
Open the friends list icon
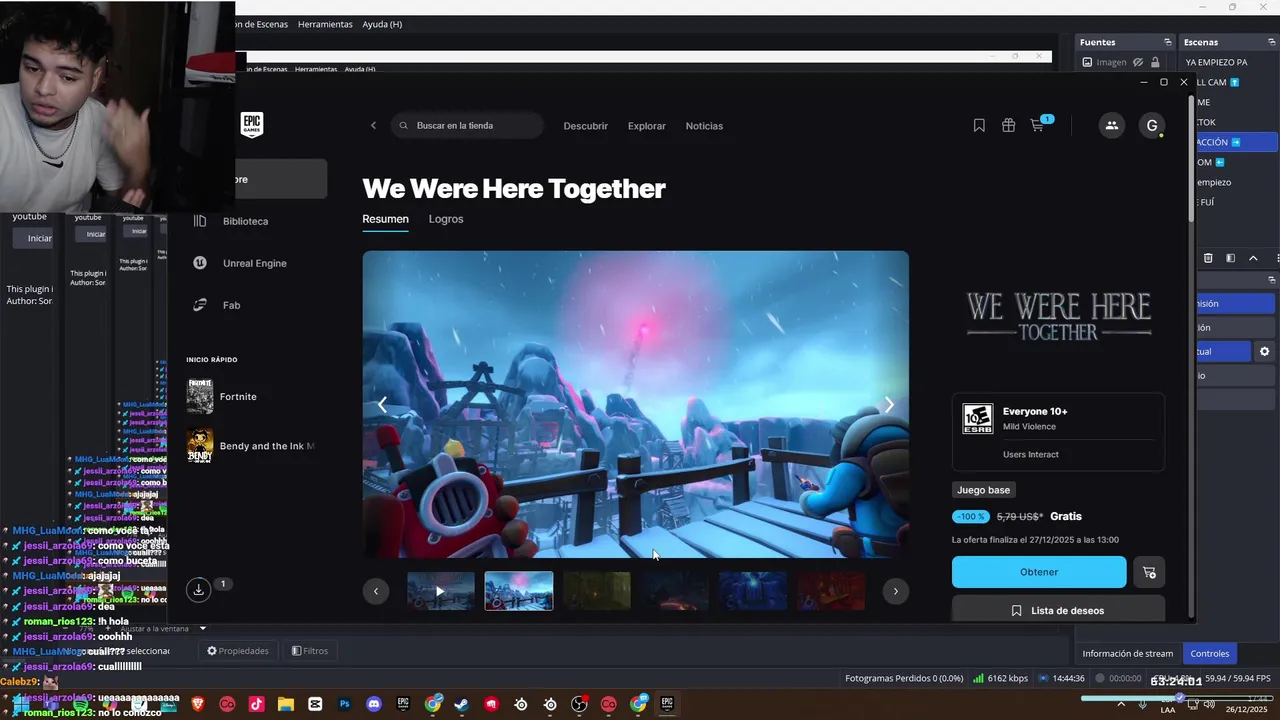click(x=1111, y=125)
